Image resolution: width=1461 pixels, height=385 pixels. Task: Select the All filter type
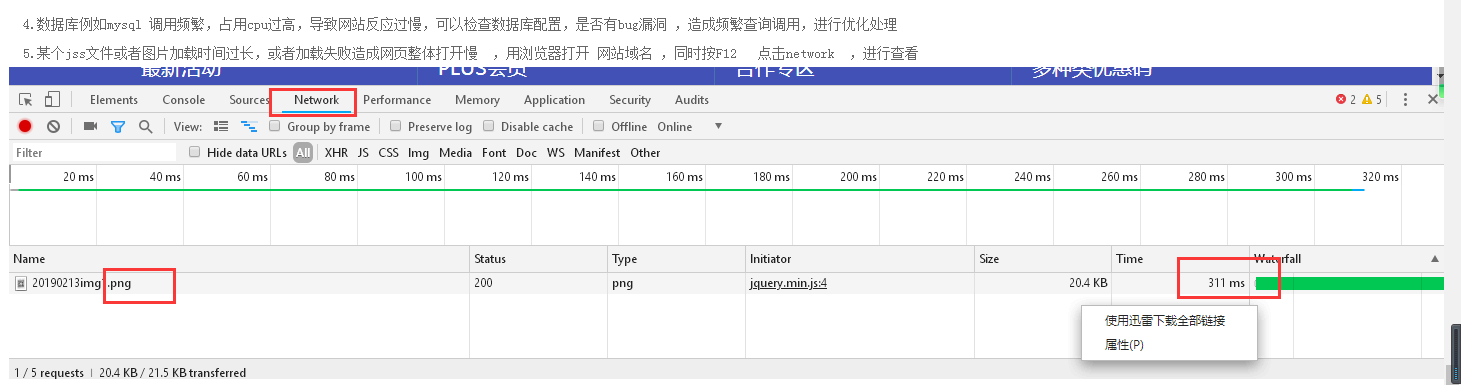[303, 153]
